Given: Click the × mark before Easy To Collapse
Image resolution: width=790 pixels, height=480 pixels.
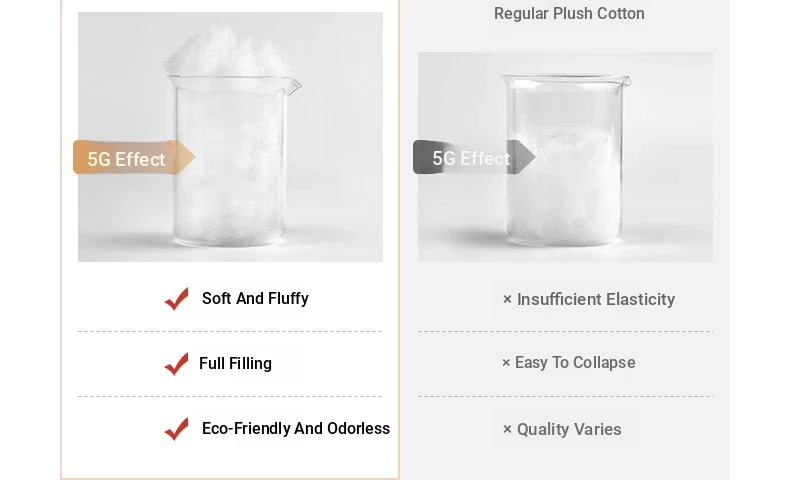Looking at the screenshot, I should (x=506, y=363).
